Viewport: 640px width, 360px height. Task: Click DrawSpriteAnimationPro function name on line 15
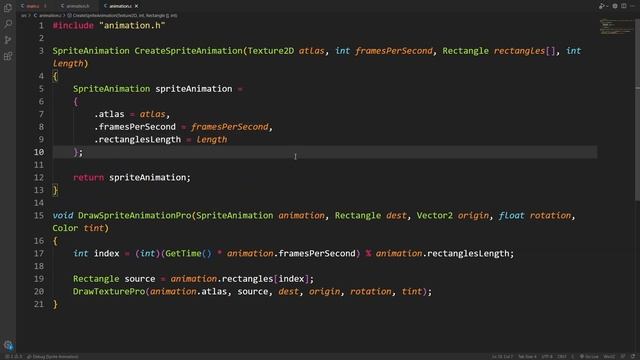tap(135, 215)
